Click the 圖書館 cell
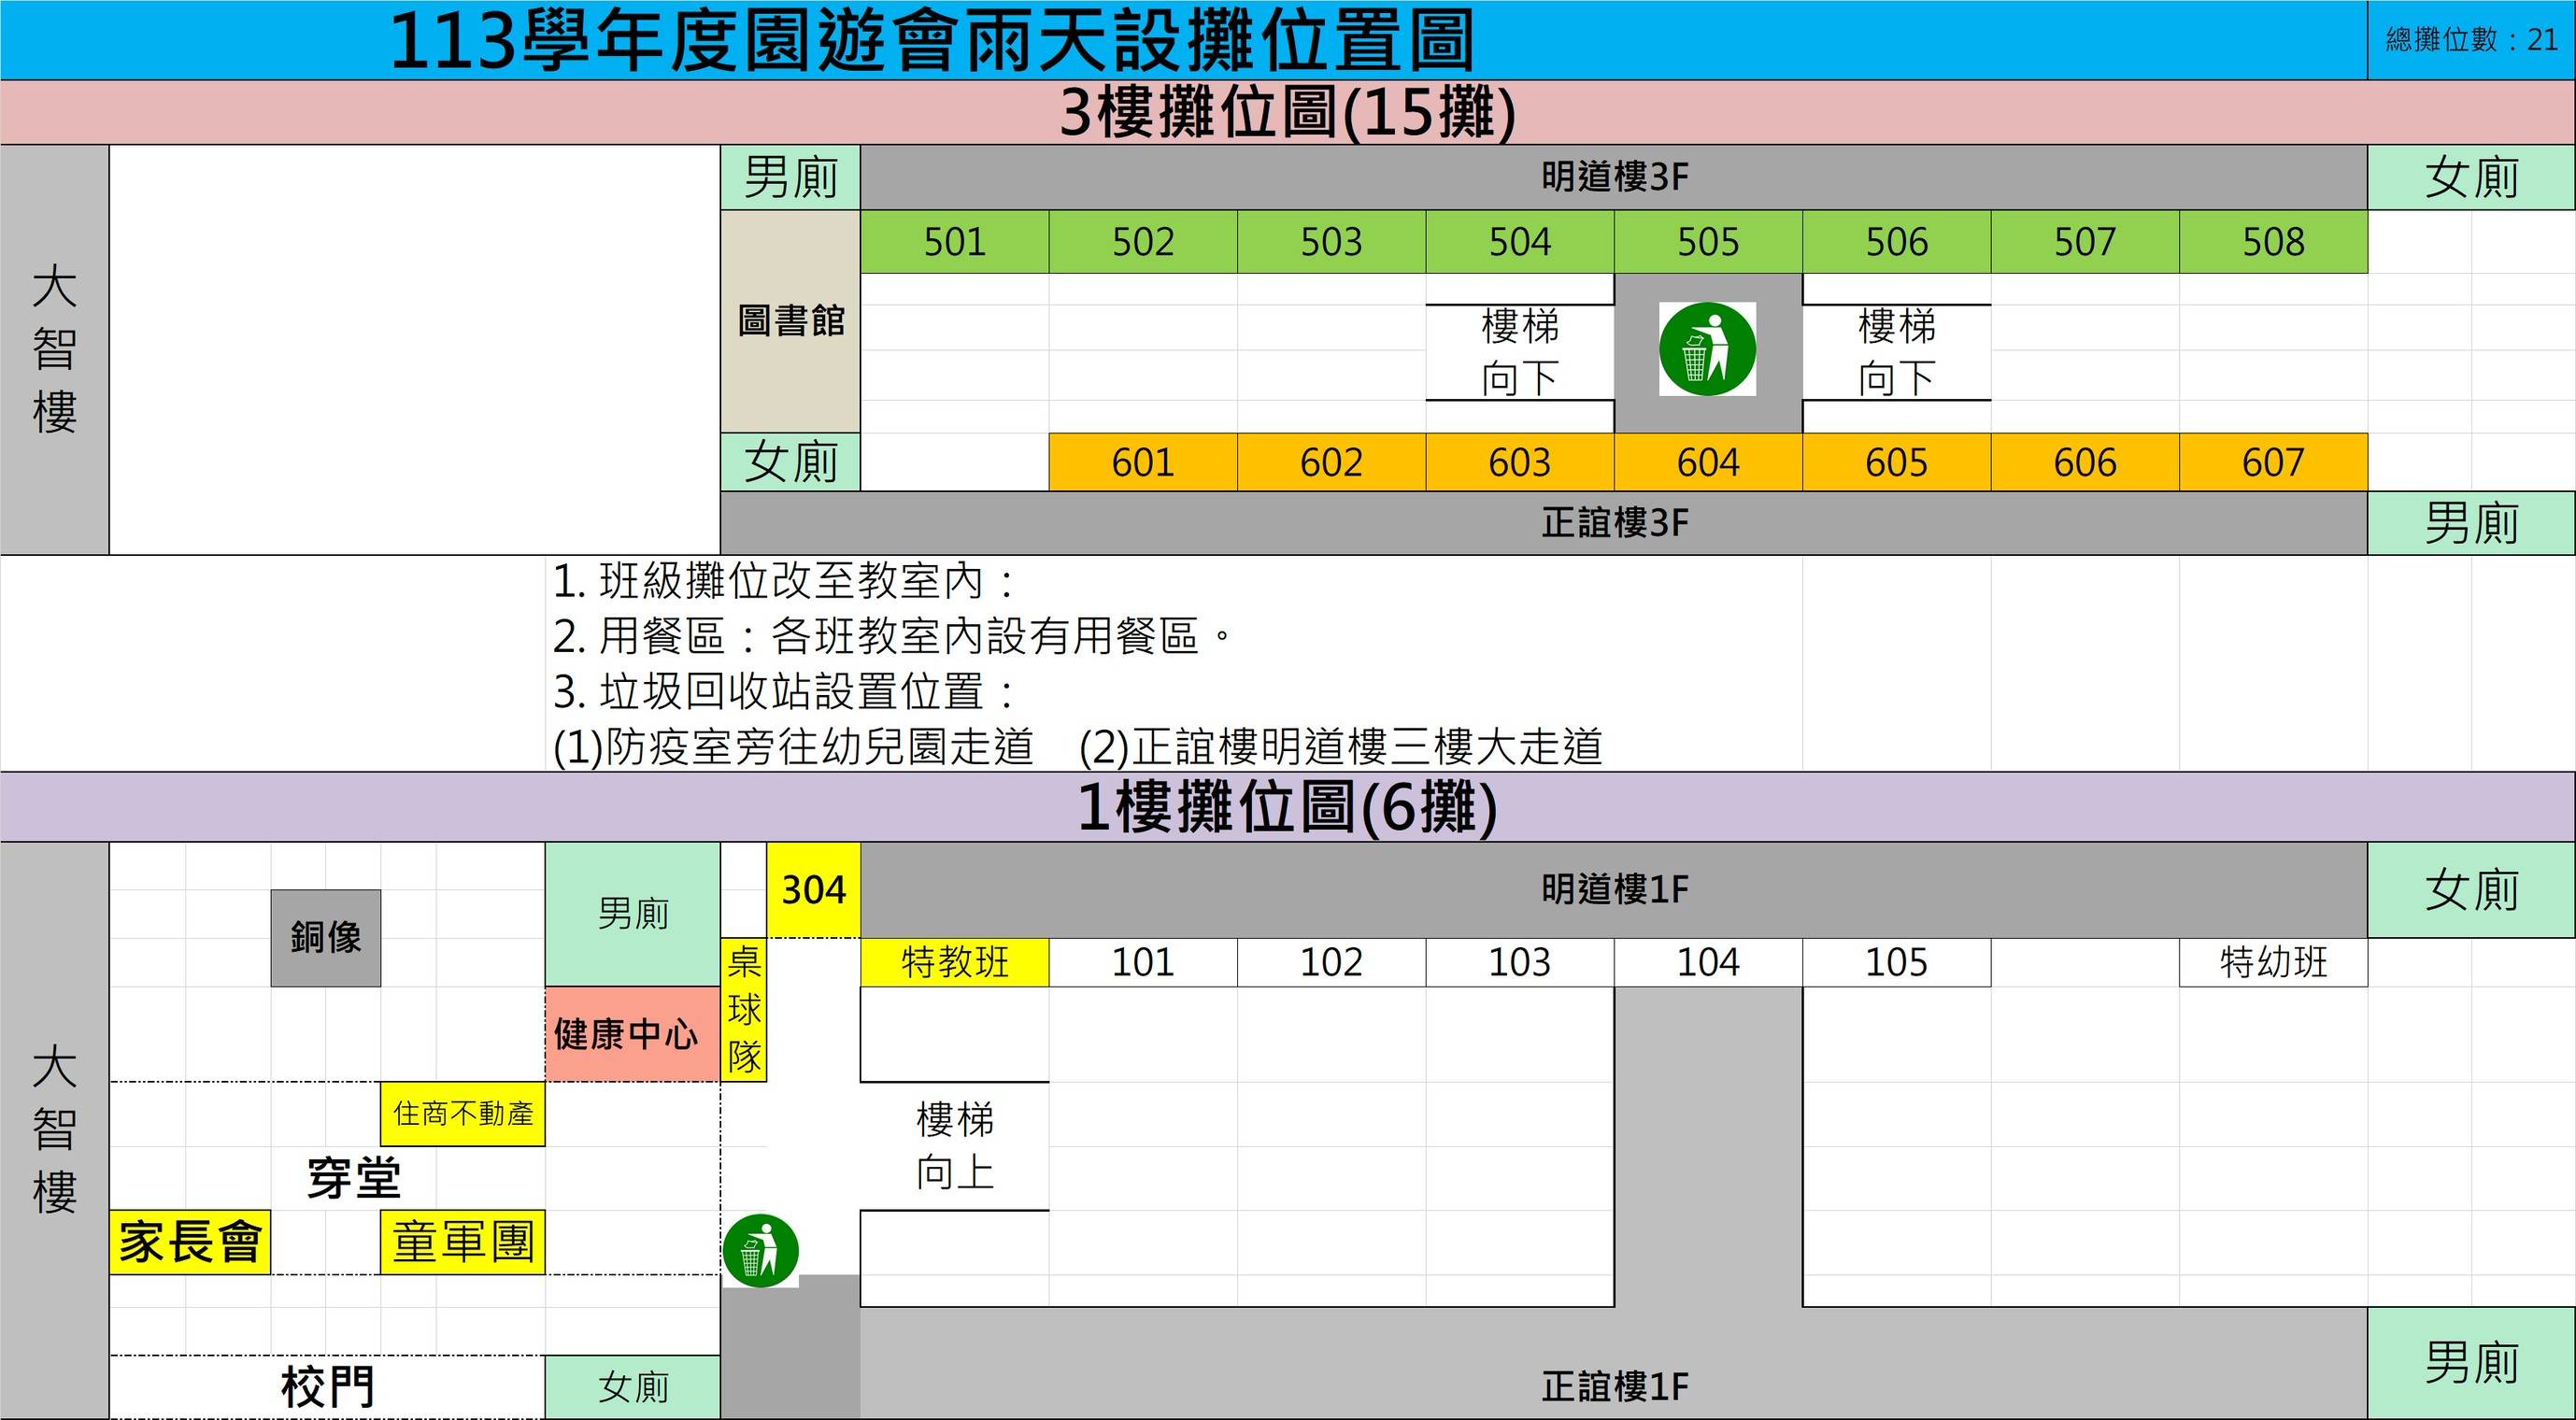 pos(790,321)
